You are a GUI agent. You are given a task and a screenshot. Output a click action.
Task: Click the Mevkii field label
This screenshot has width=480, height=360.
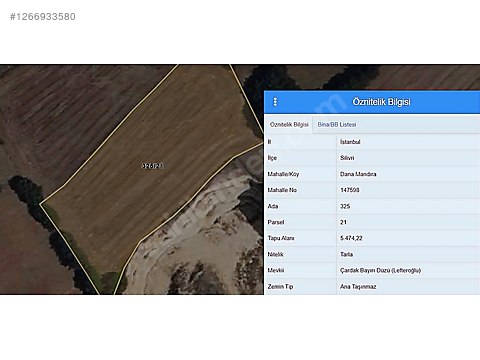(276, 270)
